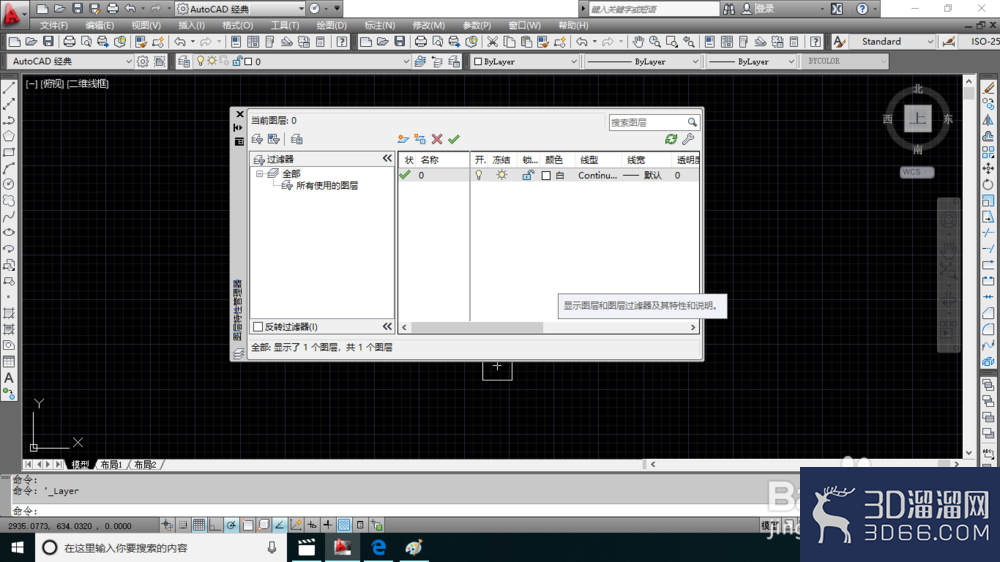Click the 登录 sign-in button

tap(764, 9)
